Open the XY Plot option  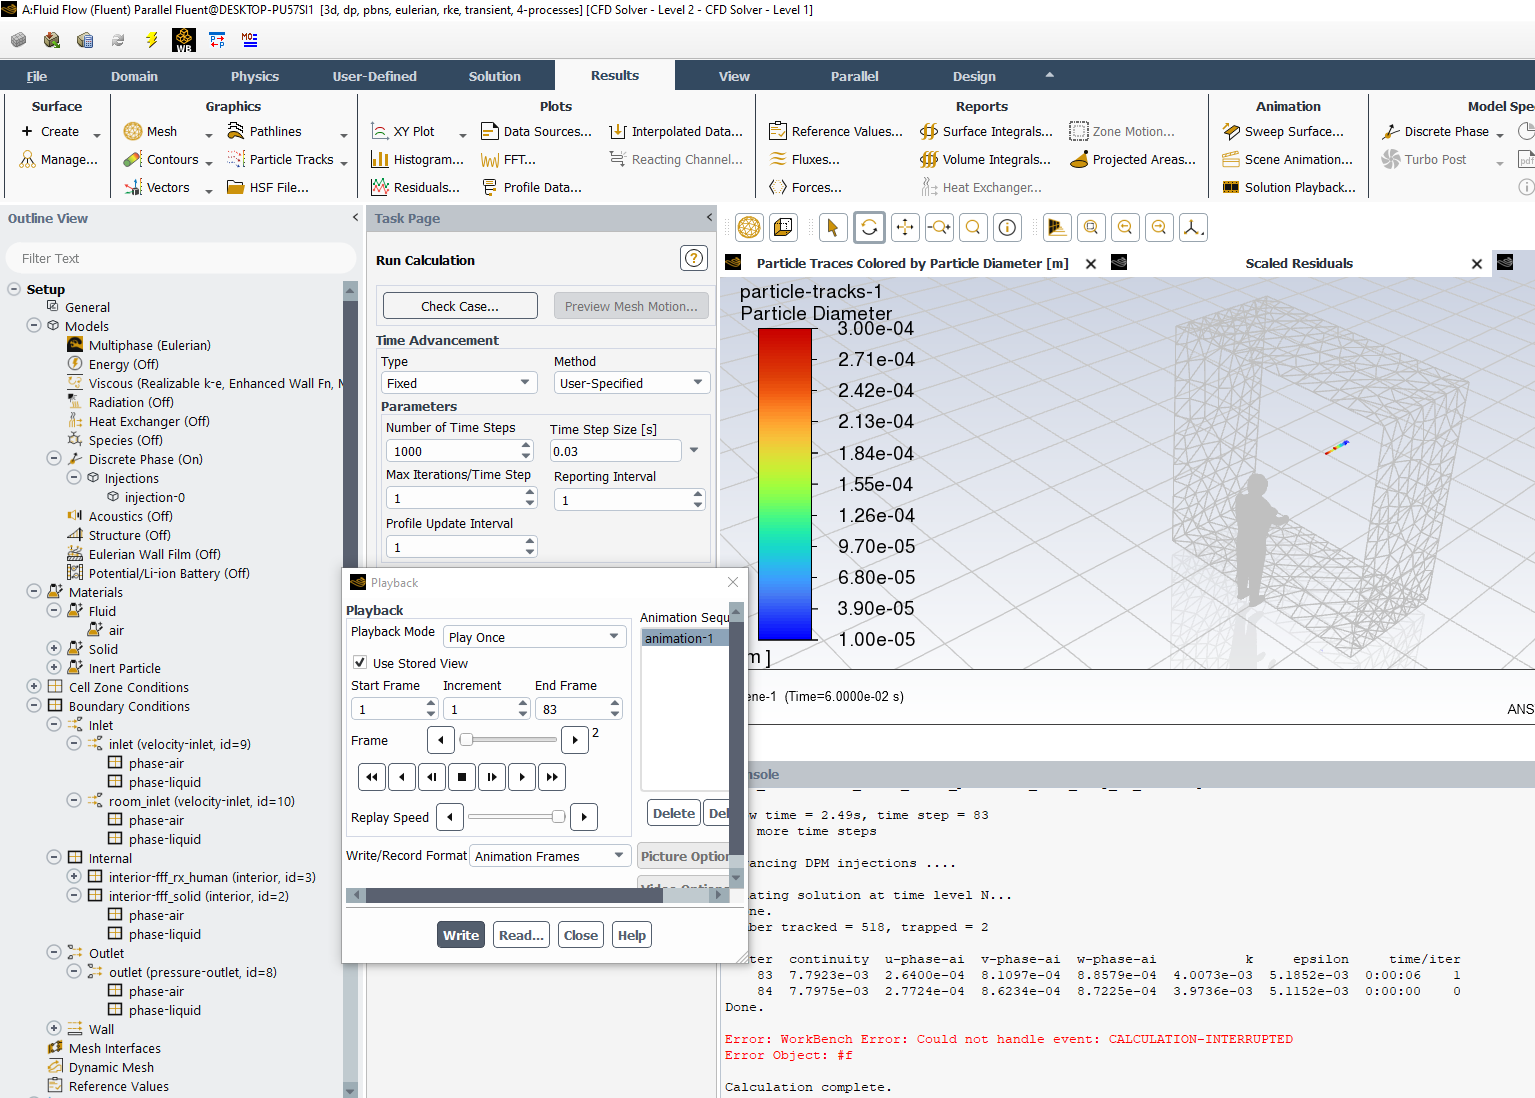click(403, 131)
